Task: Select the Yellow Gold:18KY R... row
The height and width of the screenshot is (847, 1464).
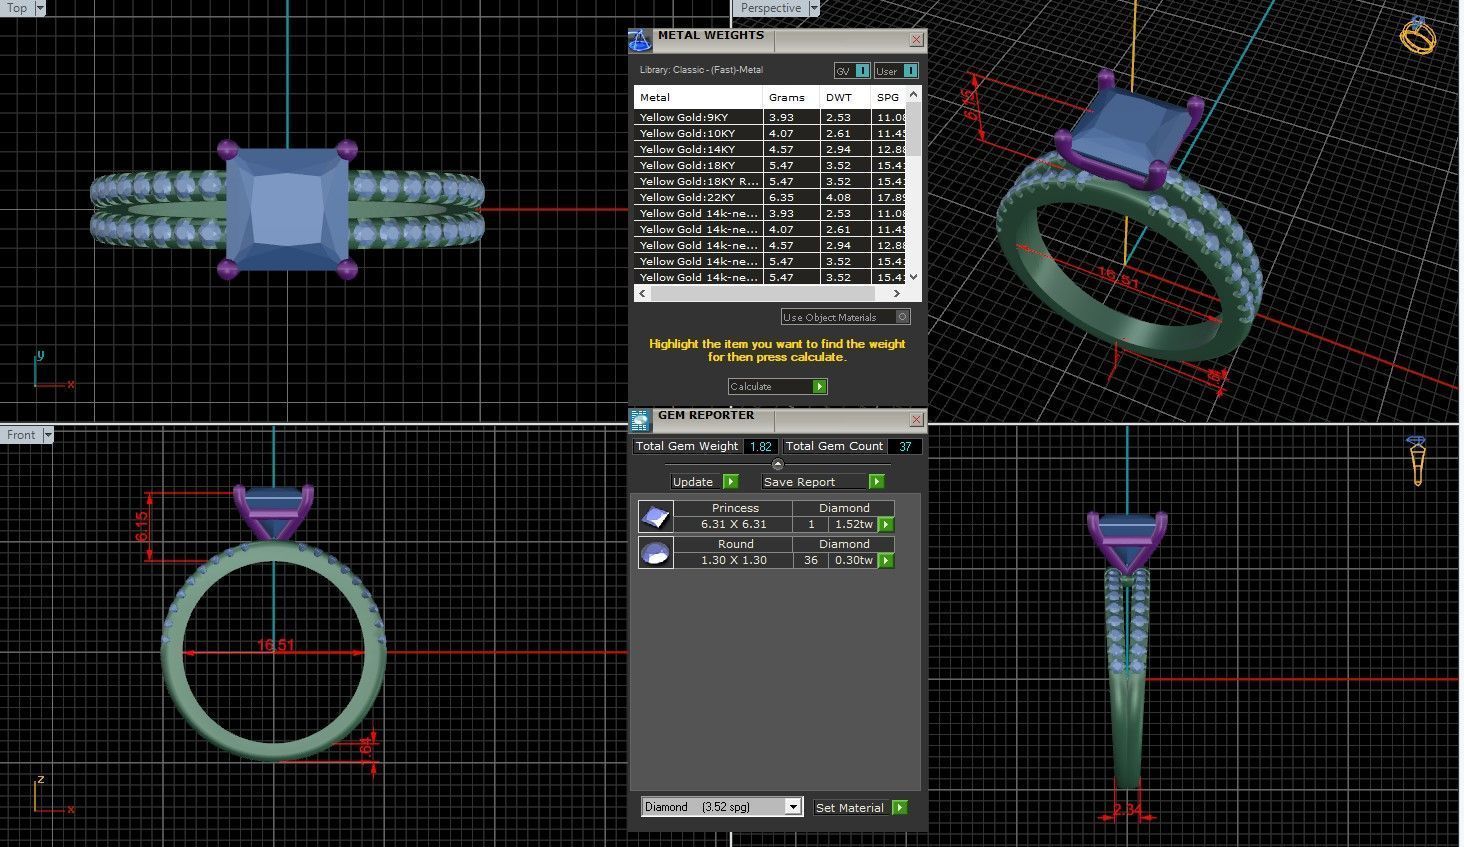Action: [771, 182]
